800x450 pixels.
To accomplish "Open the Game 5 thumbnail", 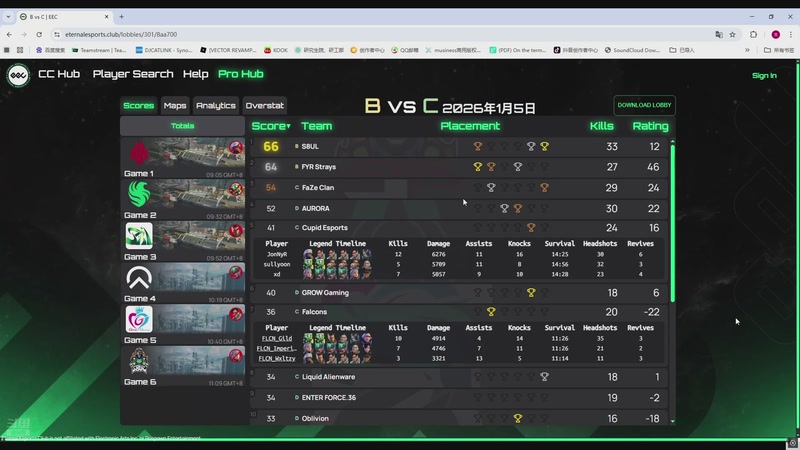I will point(183,325).
